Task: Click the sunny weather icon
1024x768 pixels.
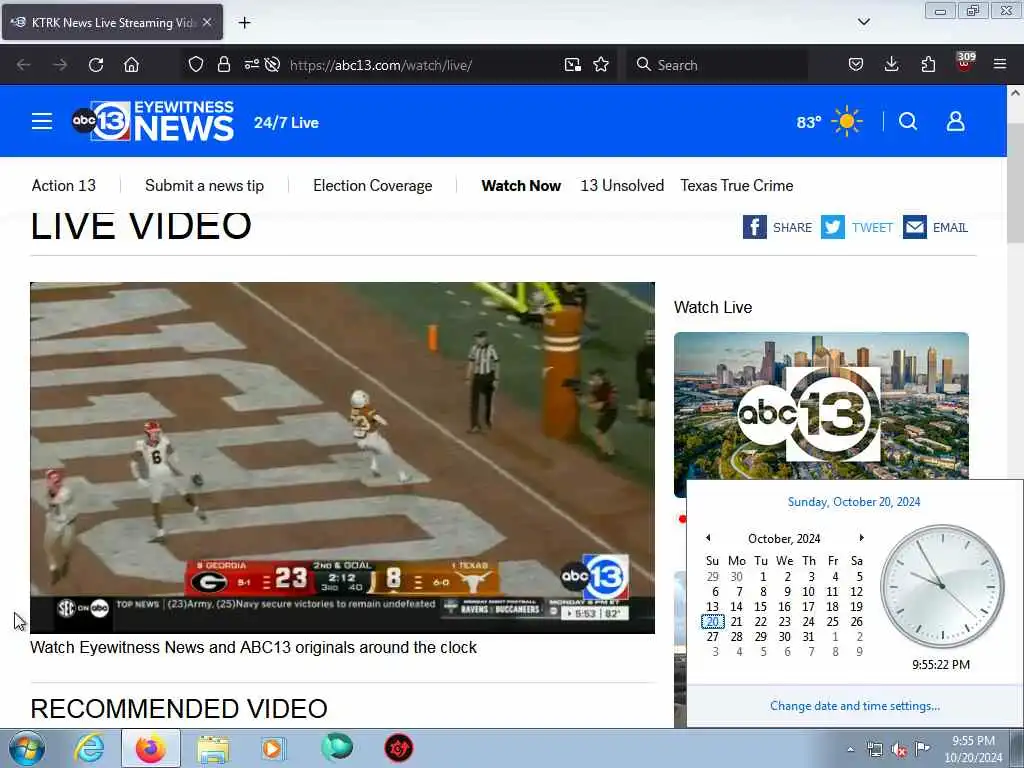Action: pyautogui.click(x=847, y=121)
